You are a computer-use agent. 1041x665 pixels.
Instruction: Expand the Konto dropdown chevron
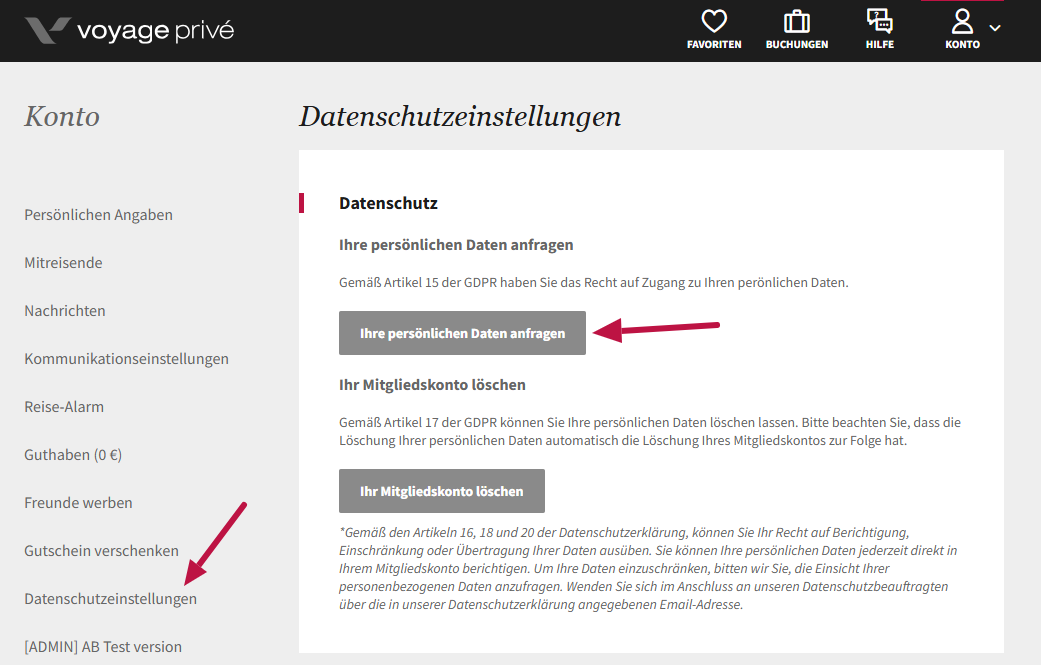tap(995, 27)
